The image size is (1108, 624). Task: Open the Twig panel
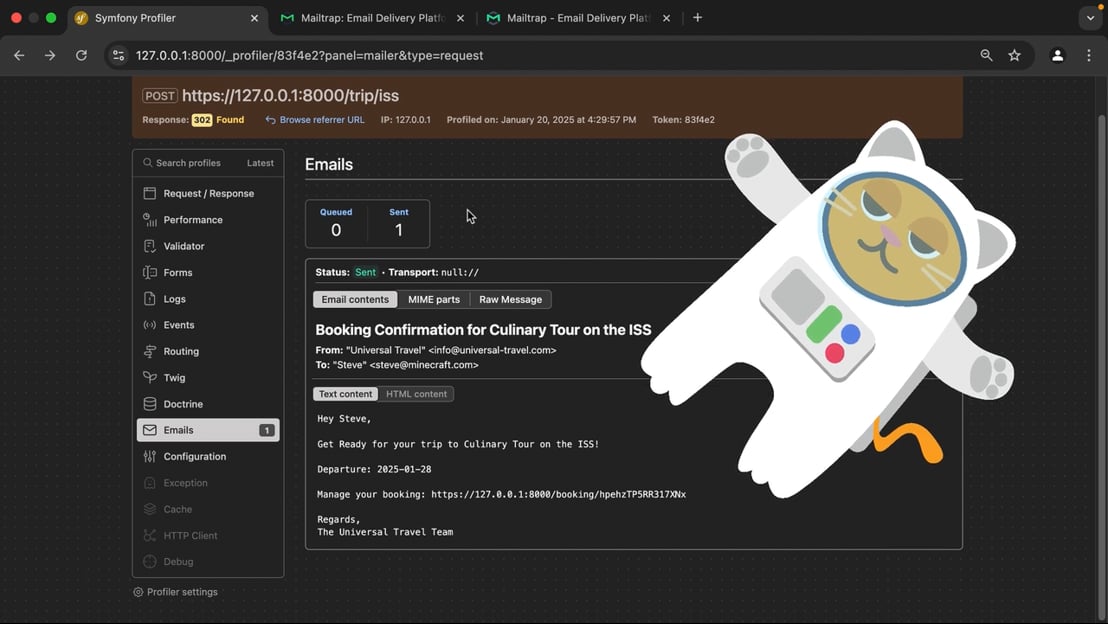174,378
